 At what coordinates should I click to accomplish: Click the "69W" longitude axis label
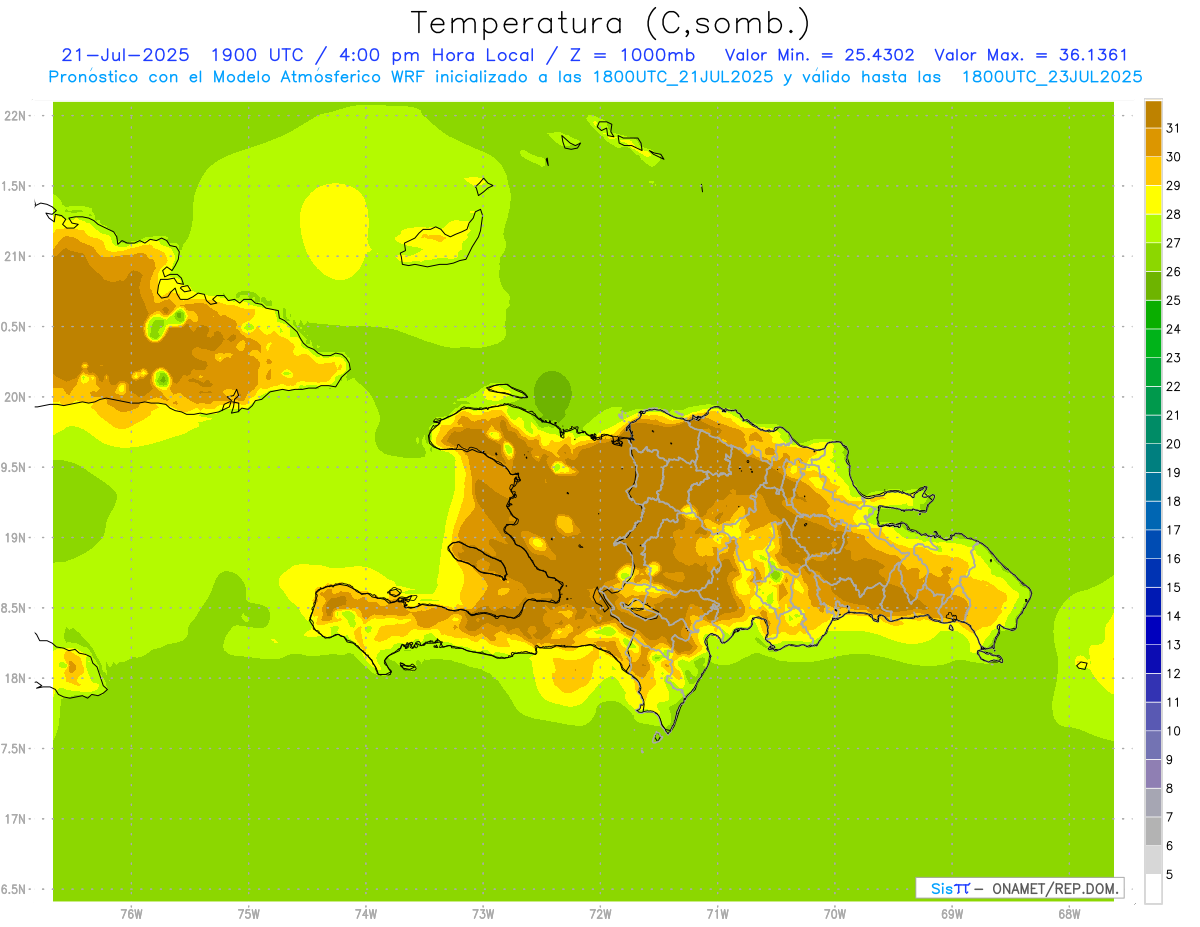[x=952, y=914]
